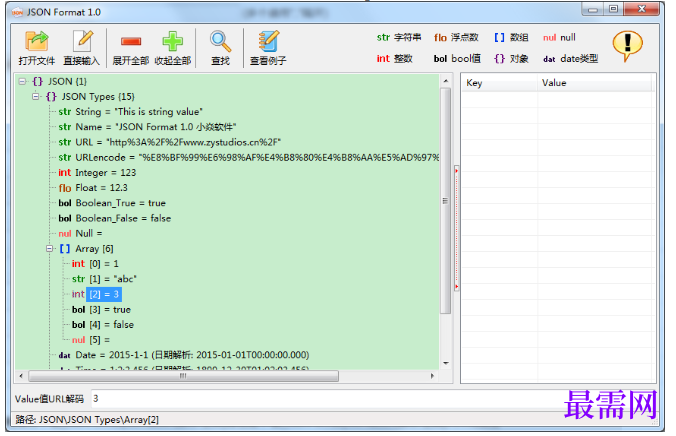The height and width of the screenshot is (436, 676).
Task: Click the tree vertical scrollbar up arrow
Action: (446, 81)
